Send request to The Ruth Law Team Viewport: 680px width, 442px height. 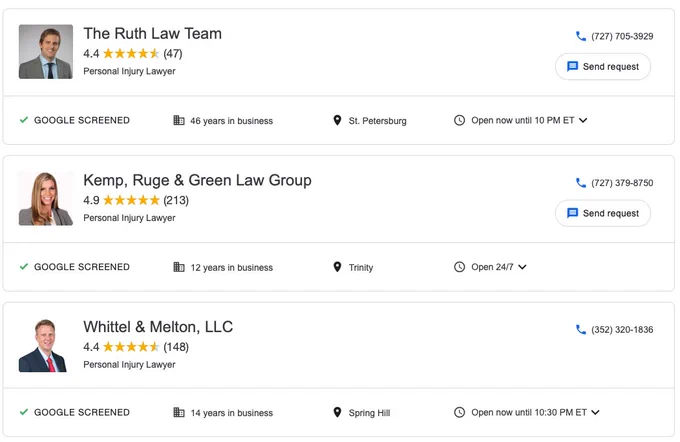pyautogui.click(x=603, y=66)
